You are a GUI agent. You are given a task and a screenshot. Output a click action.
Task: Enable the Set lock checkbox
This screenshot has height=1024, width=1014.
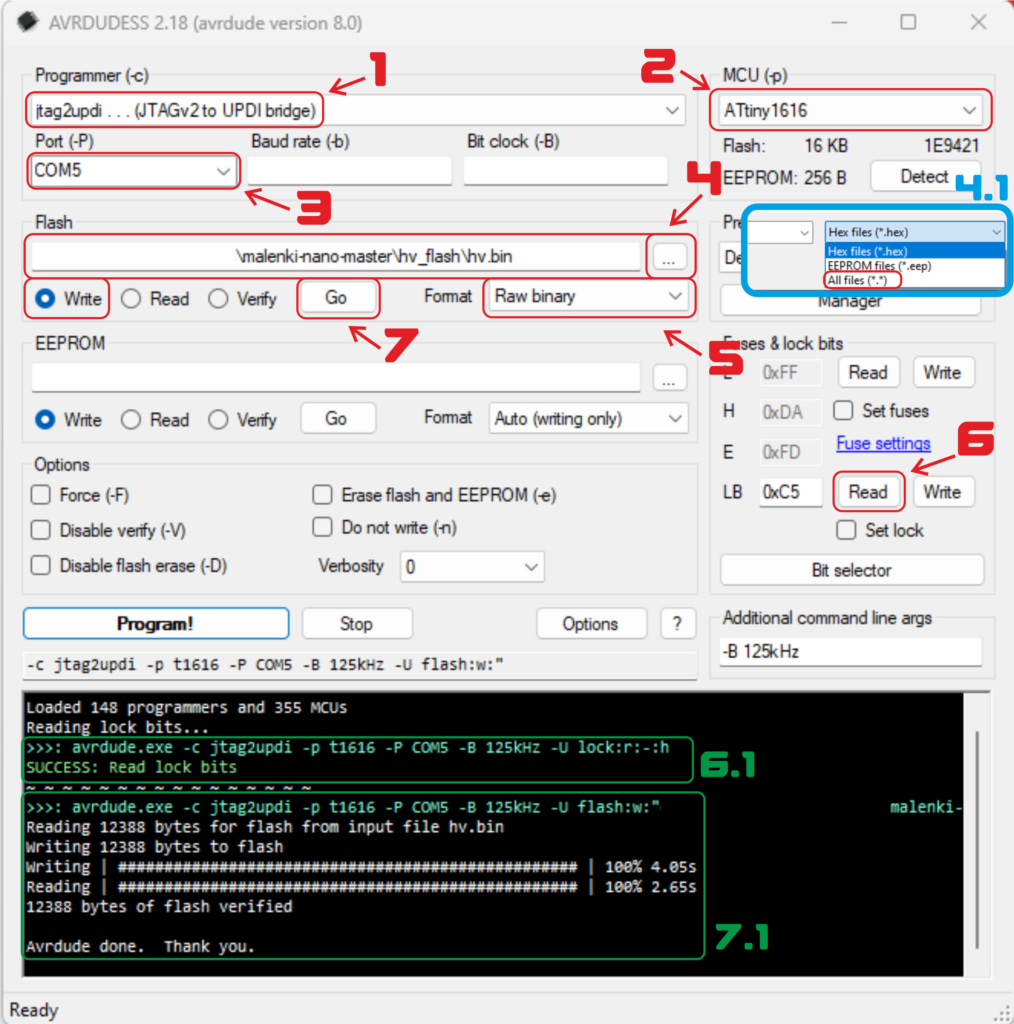(x=879, y=530)
